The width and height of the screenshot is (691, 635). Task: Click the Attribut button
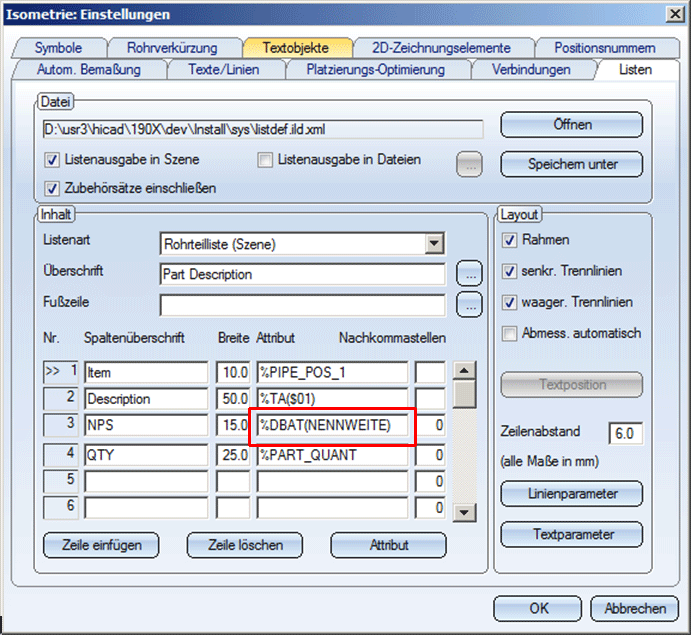coord(389,546)
